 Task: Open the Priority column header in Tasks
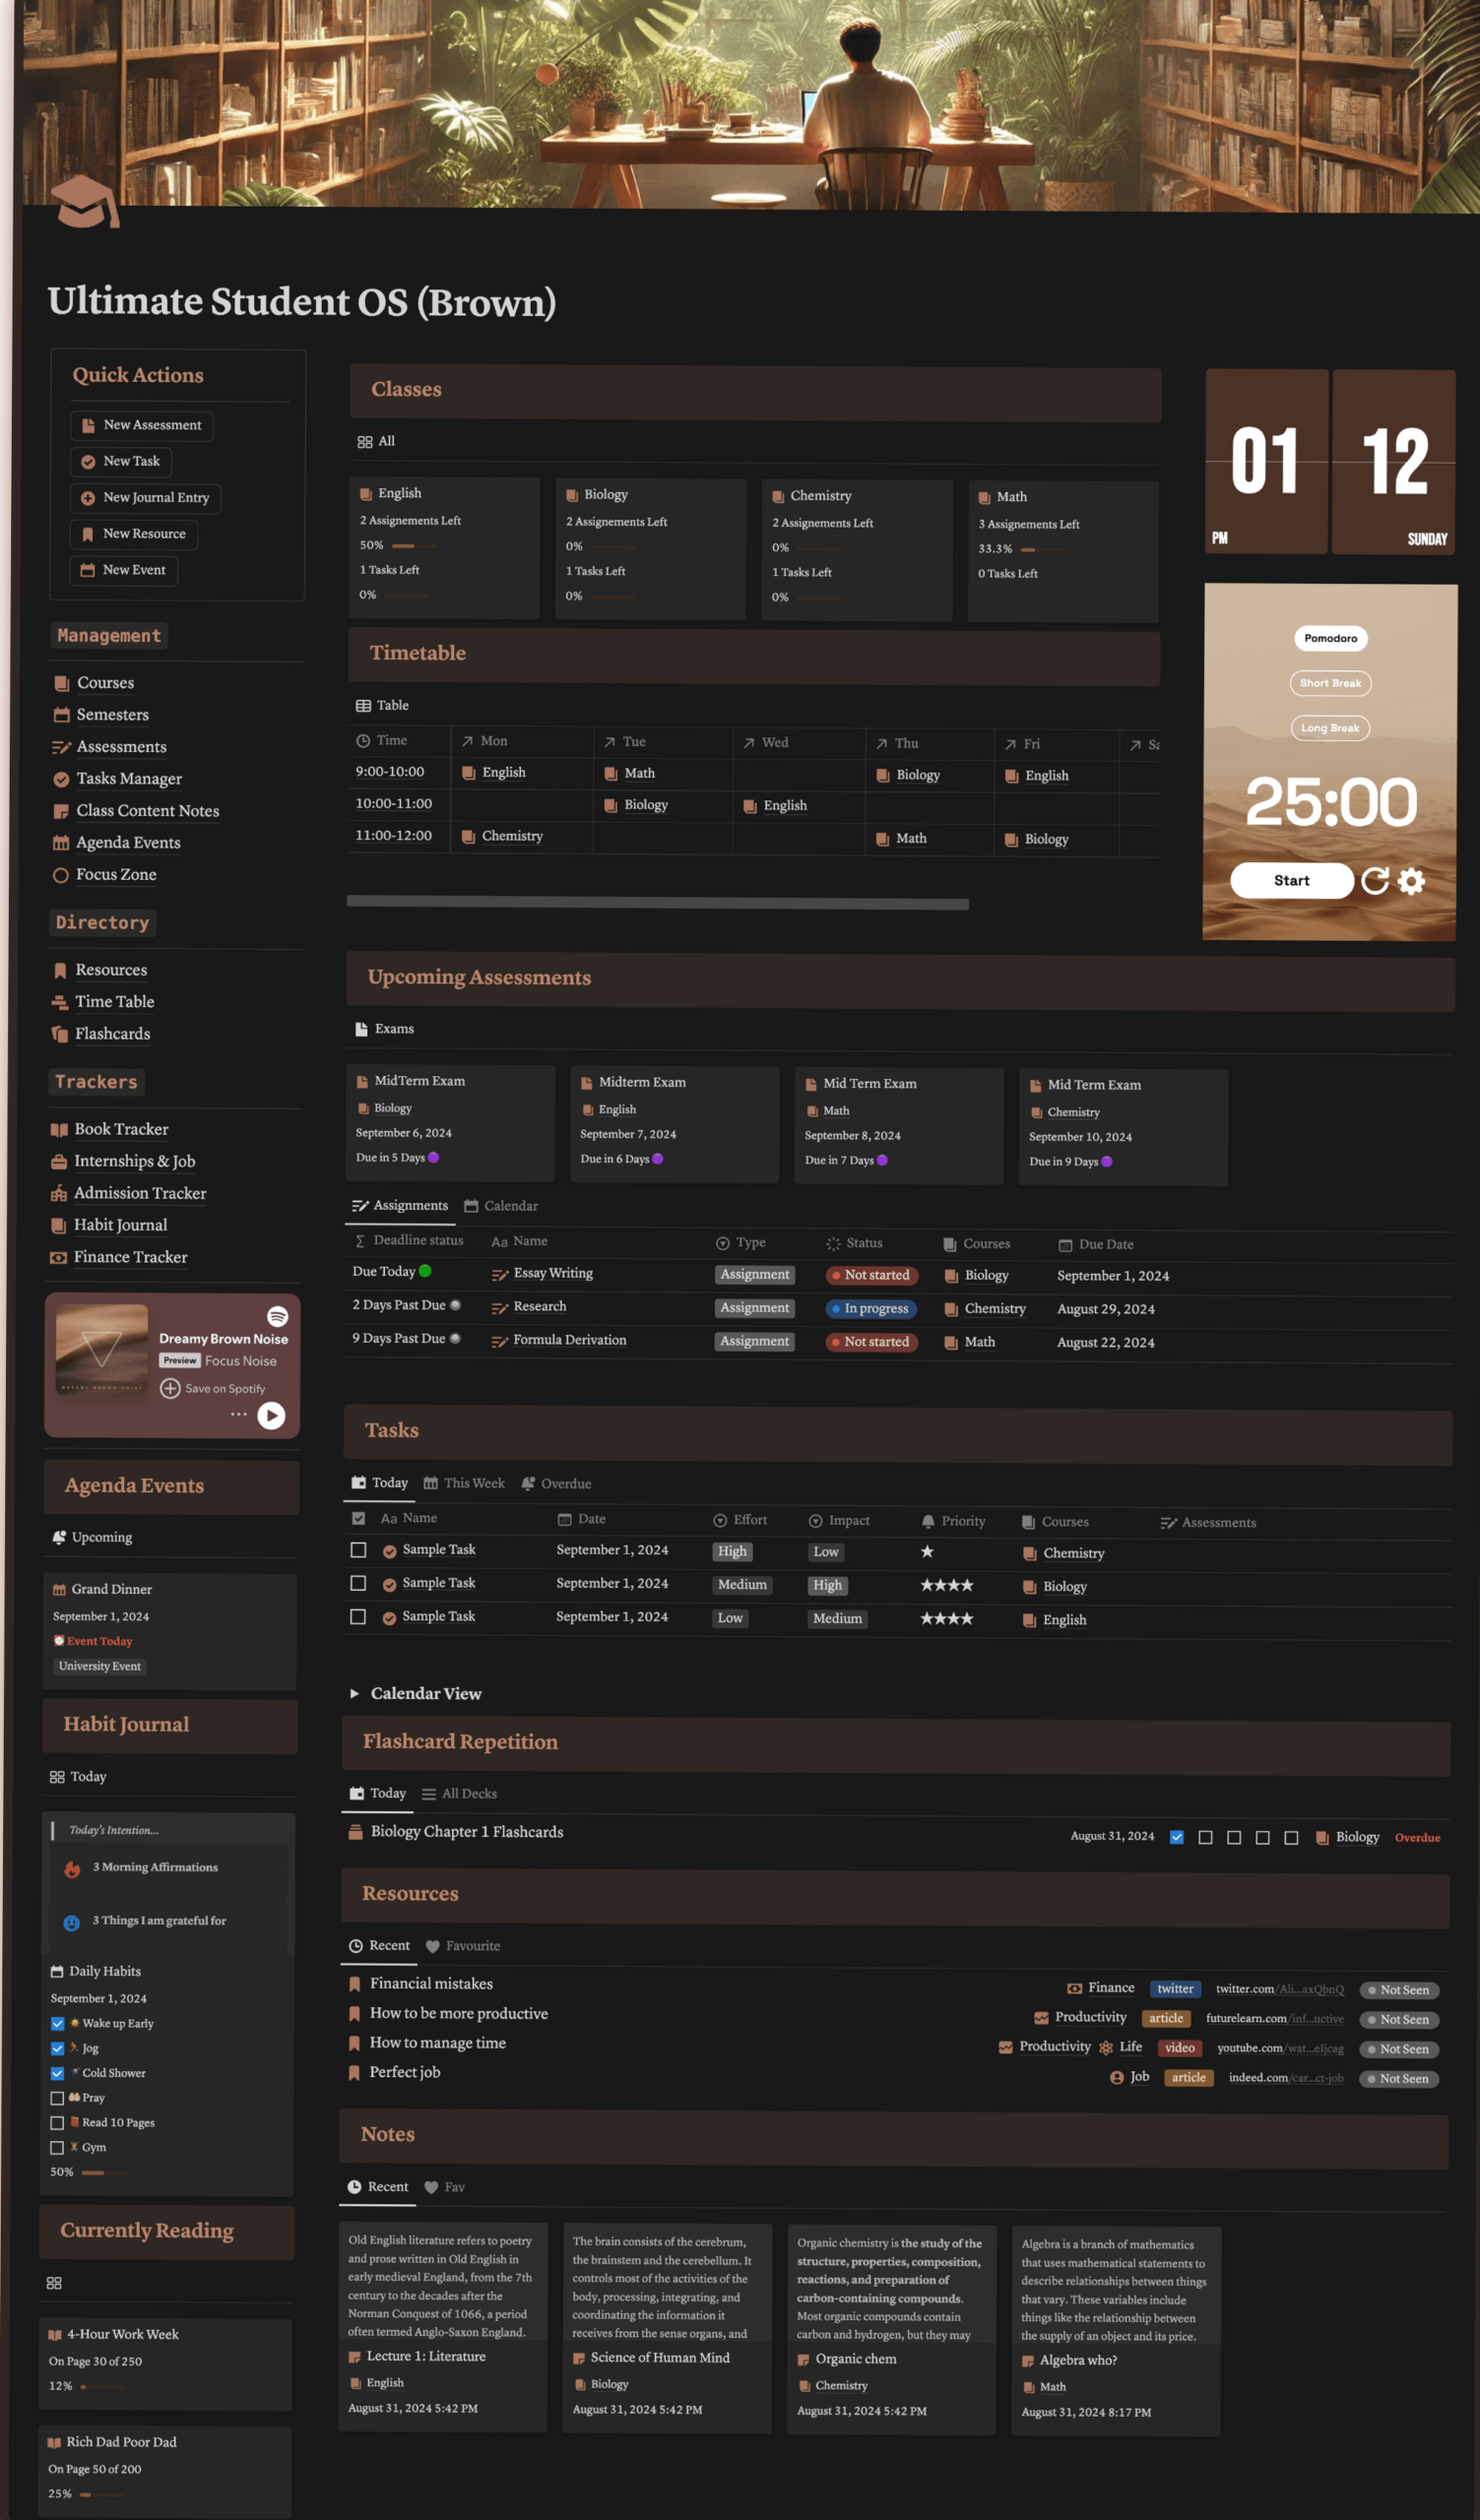click(x=953, y=1521)
